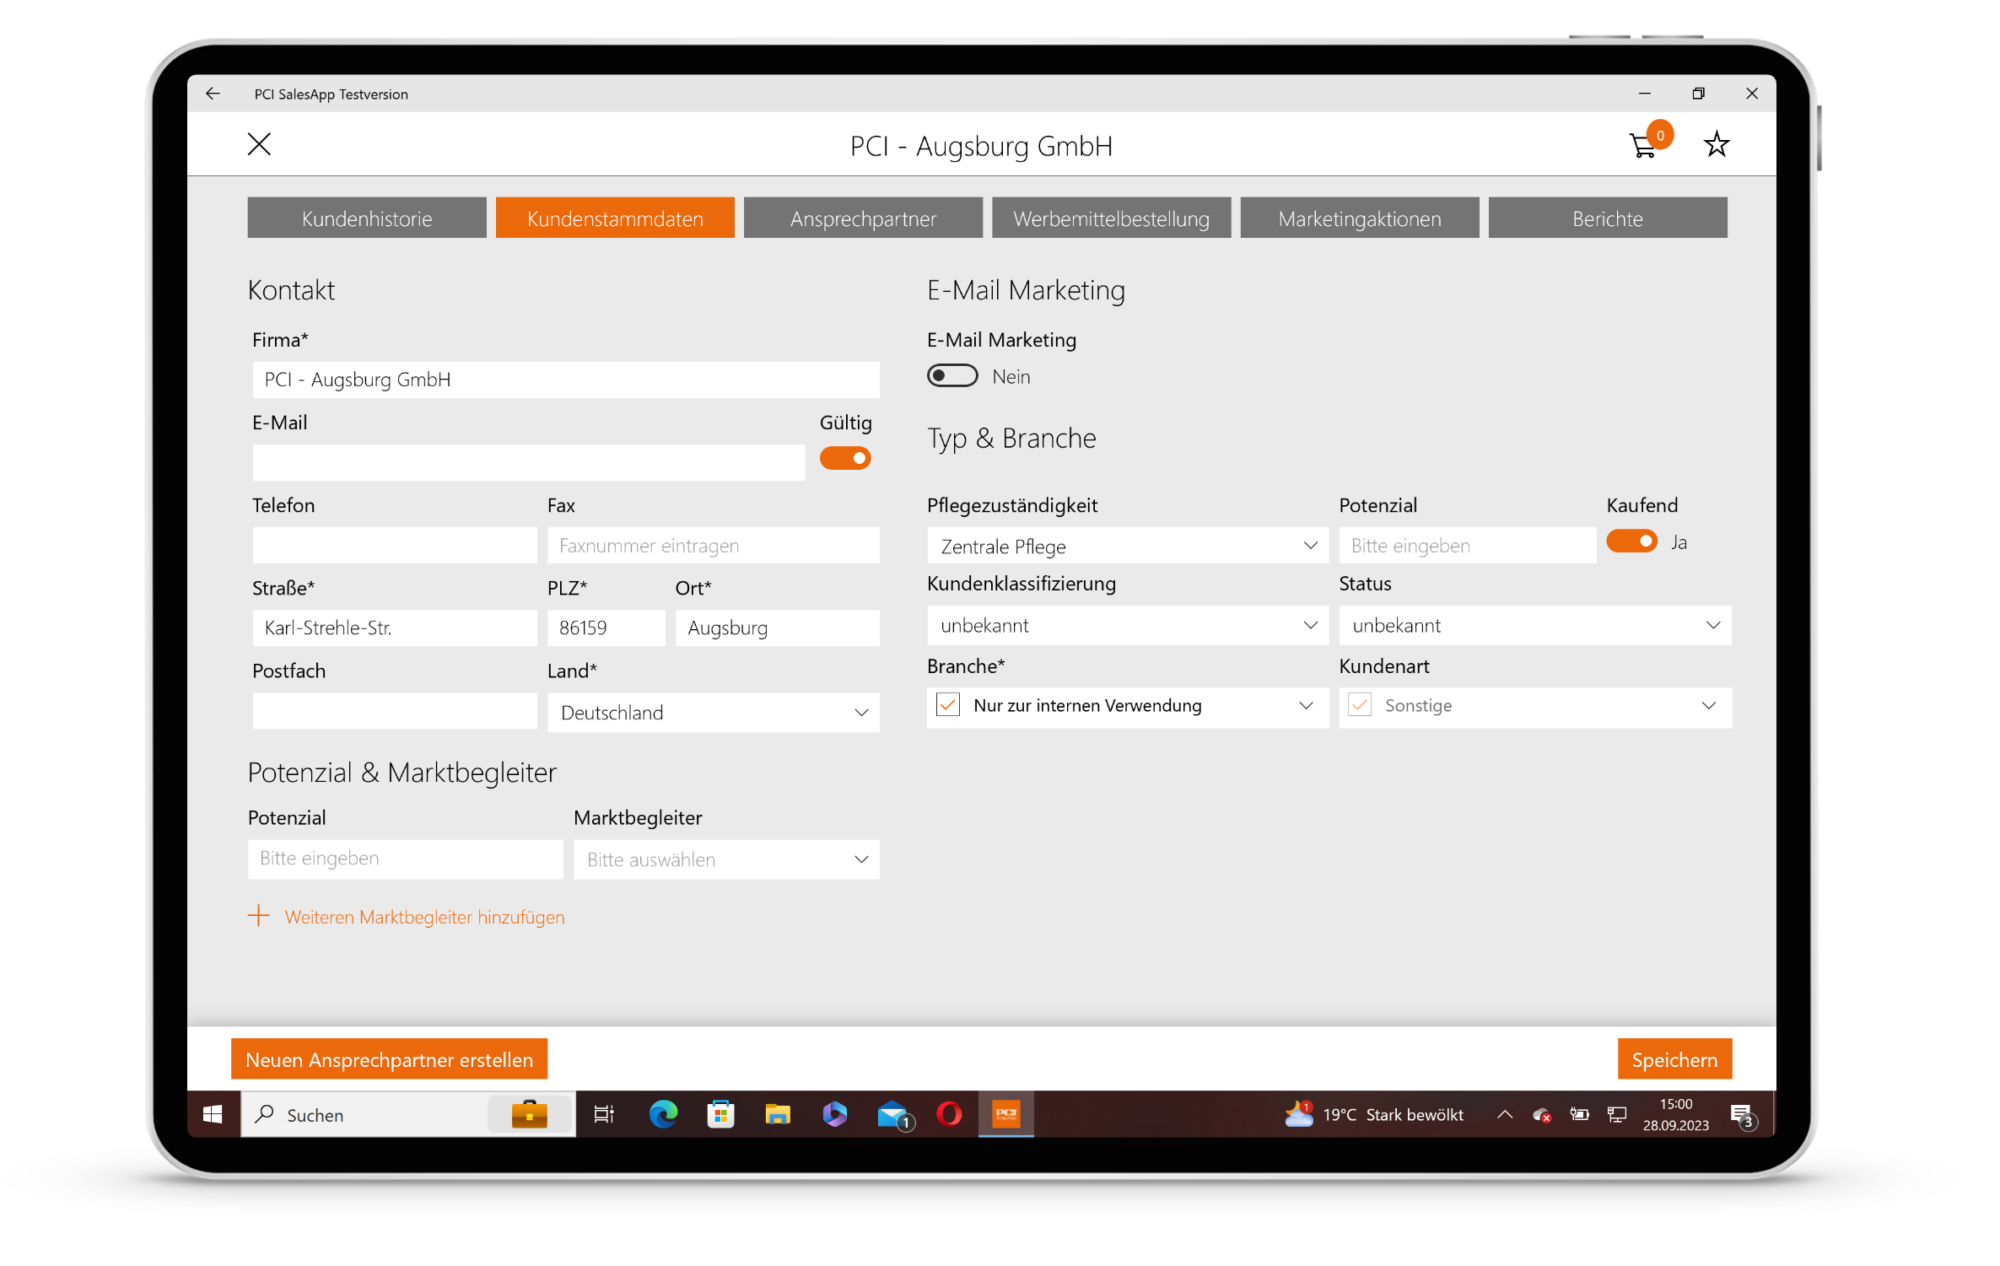Click the briefcase icon in the search box

coord(529,1114)
